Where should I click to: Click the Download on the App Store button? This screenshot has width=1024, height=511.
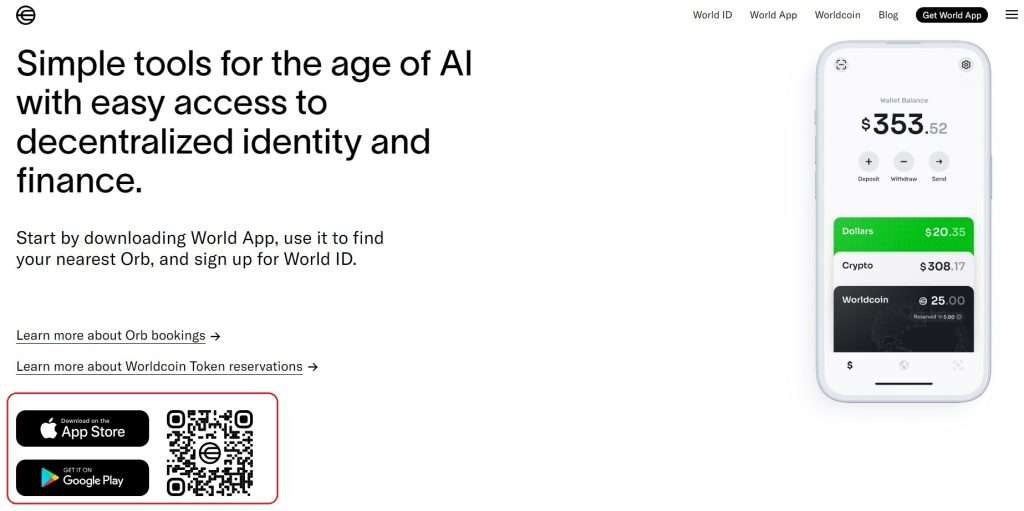83,428
